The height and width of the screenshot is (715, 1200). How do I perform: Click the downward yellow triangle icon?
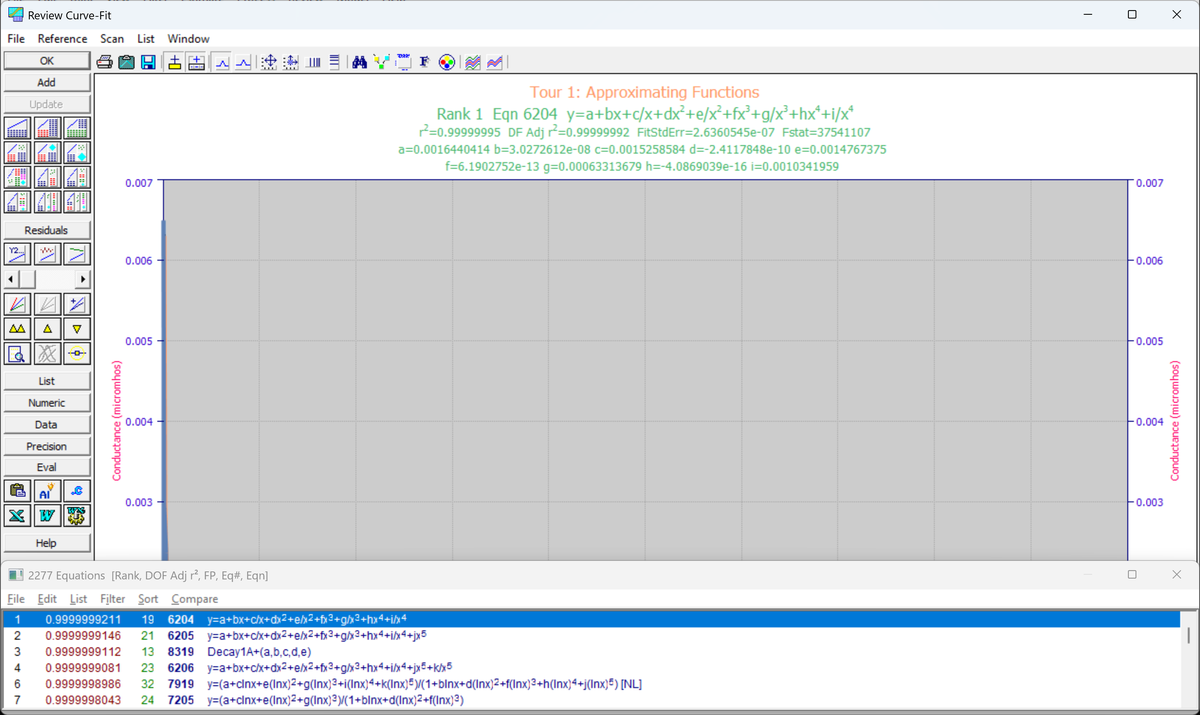(x=77, y=328)
